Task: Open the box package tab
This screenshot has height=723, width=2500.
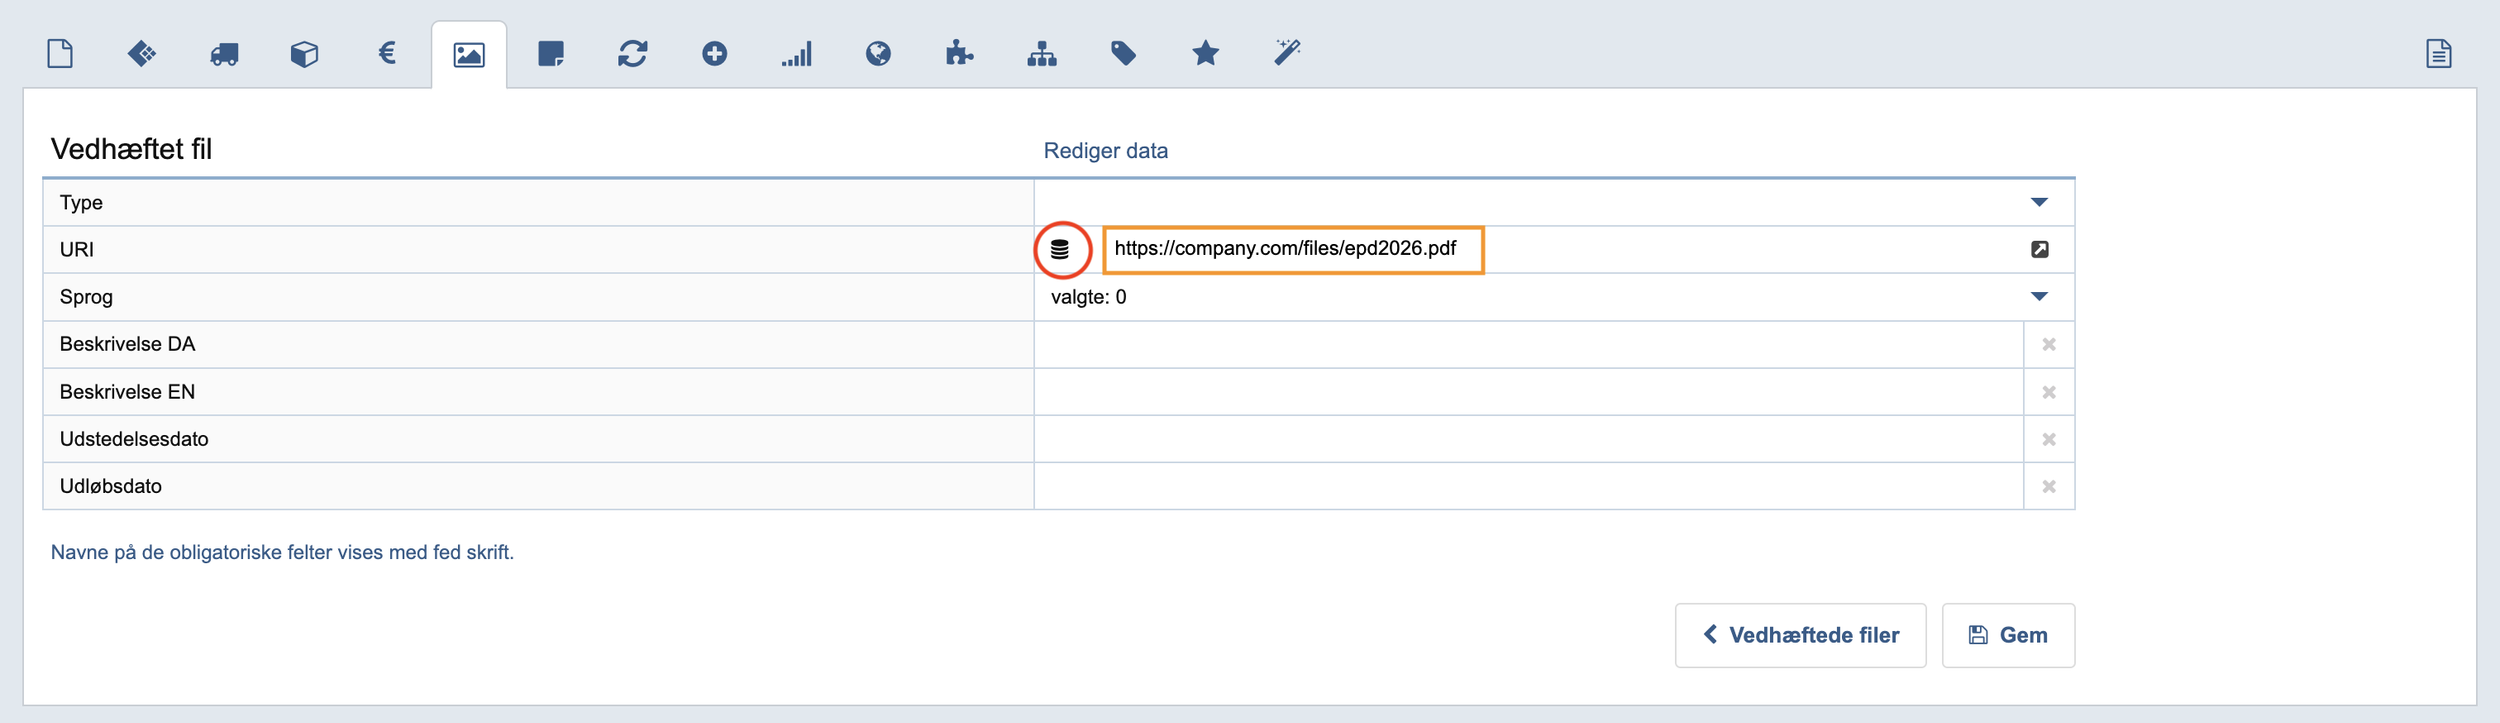Action: 305,54
